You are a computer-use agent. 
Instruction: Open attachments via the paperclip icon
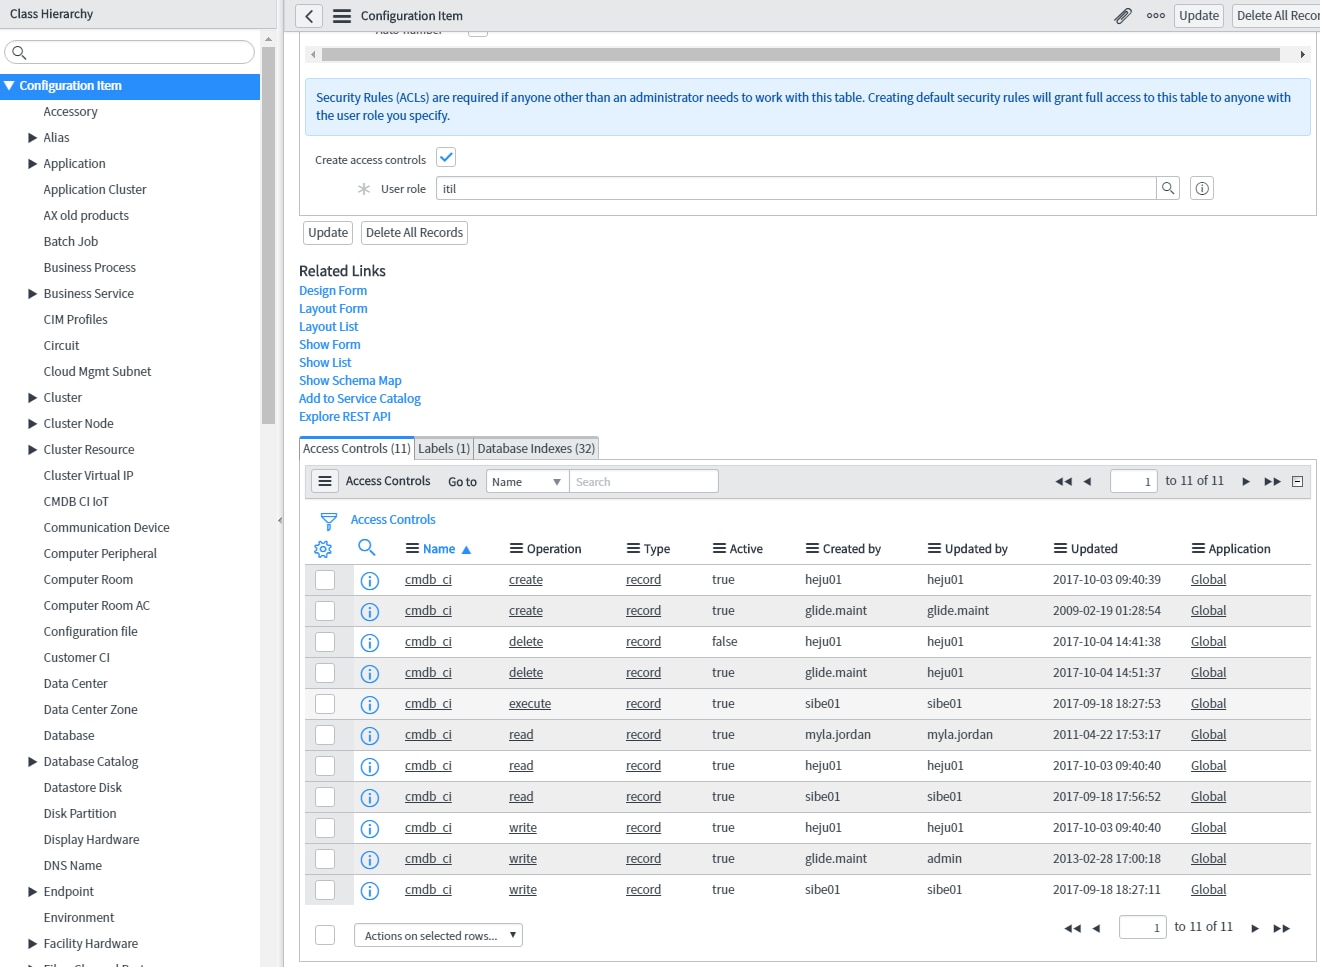point(1123,16)
